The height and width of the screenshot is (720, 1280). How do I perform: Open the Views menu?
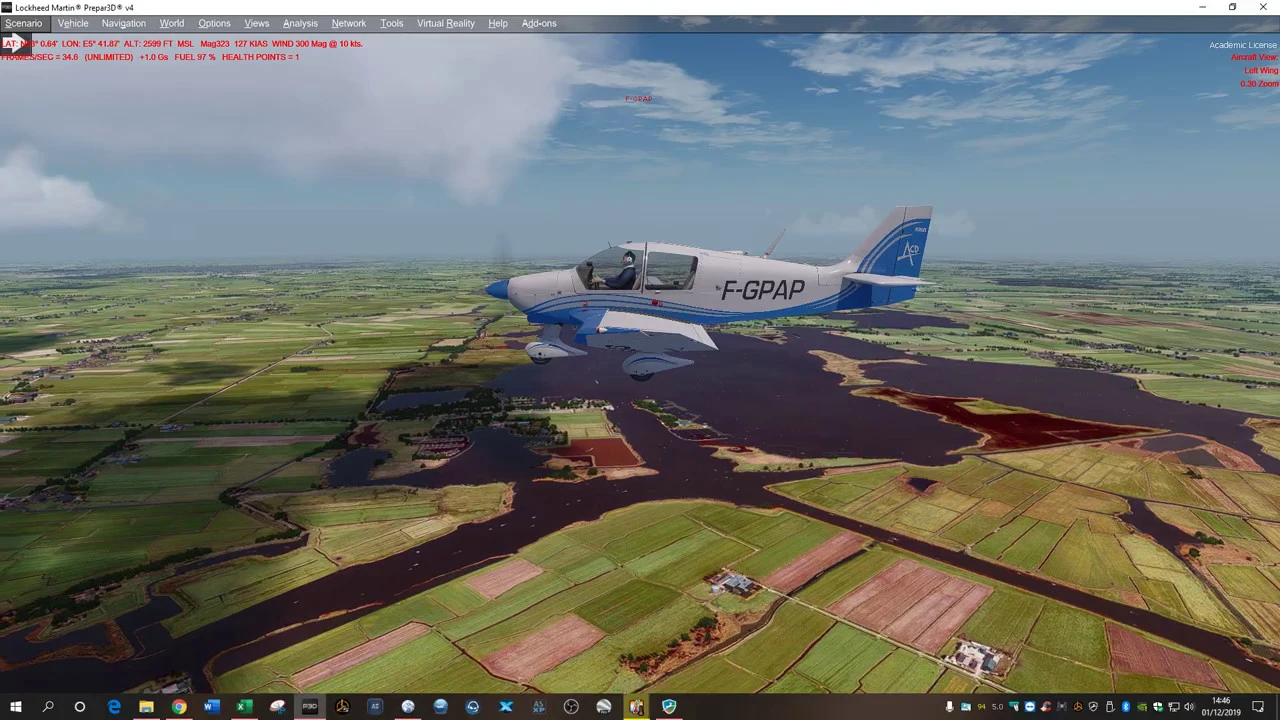point(256,23)
